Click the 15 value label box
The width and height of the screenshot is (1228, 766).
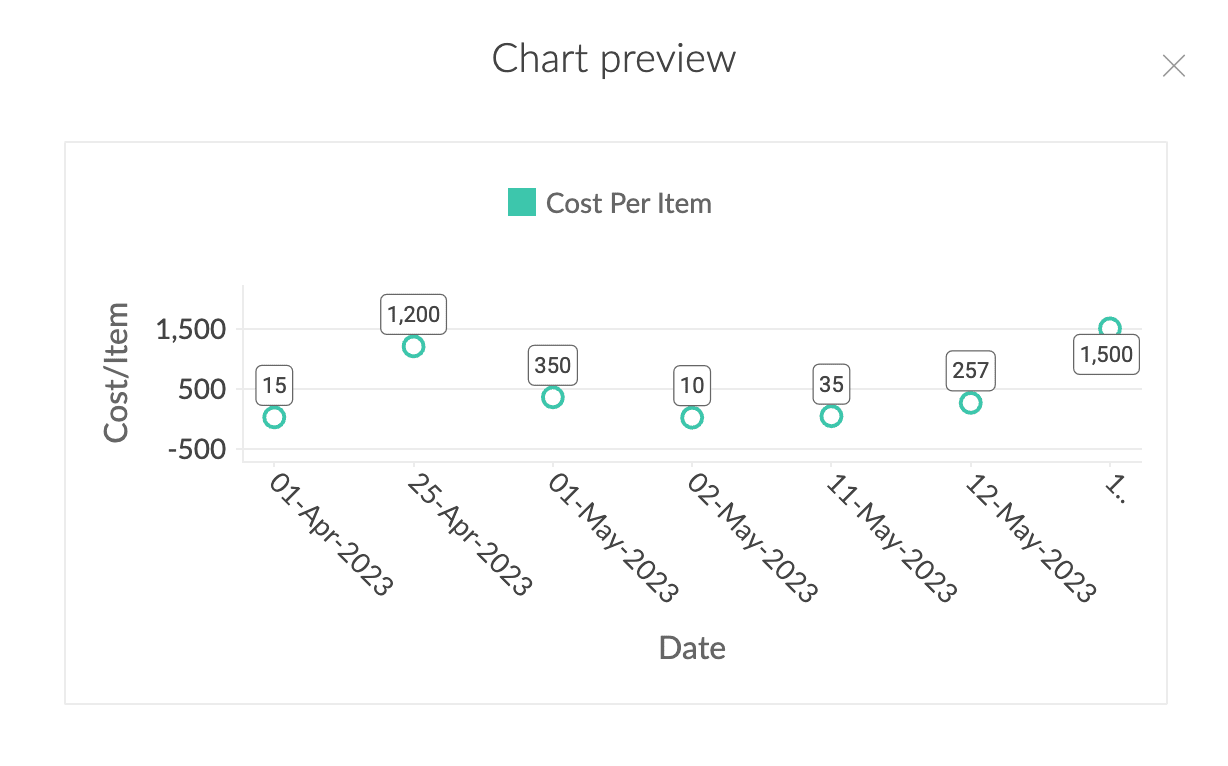point(274,385)
